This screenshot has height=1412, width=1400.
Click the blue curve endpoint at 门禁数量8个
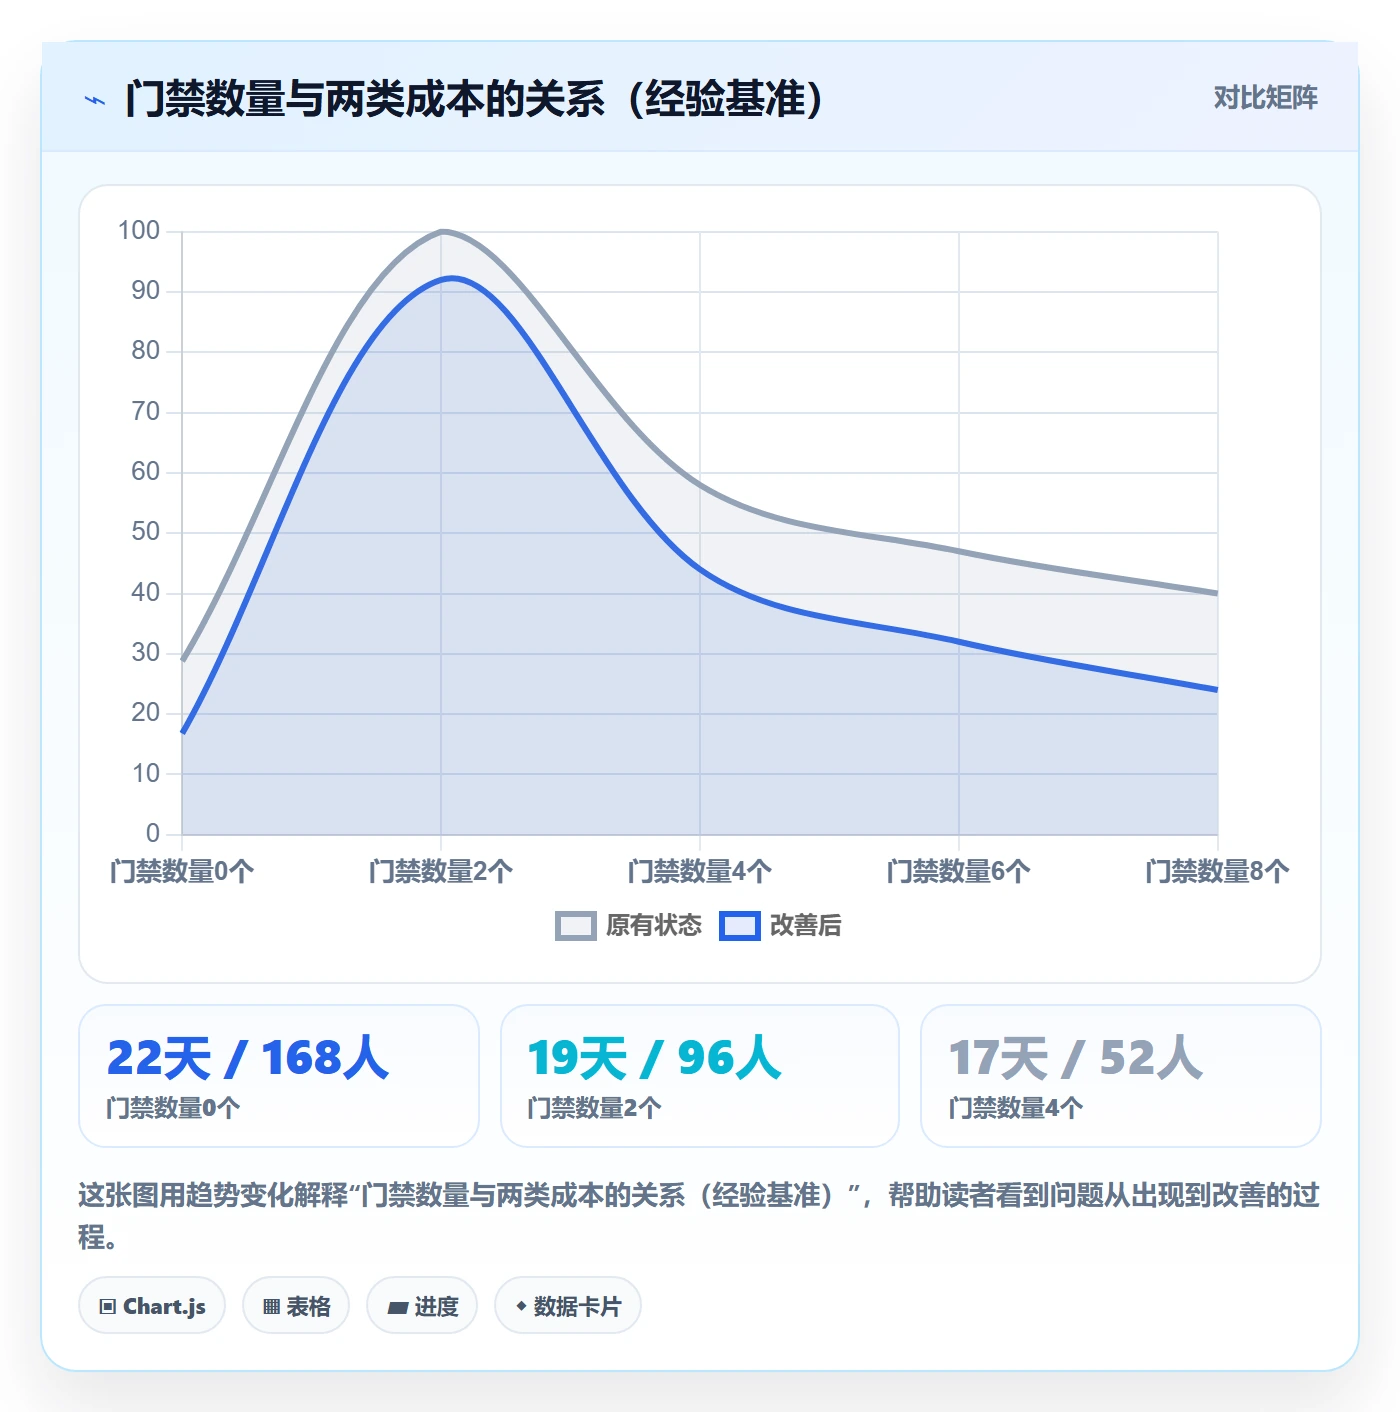(x=1216, y=689)
